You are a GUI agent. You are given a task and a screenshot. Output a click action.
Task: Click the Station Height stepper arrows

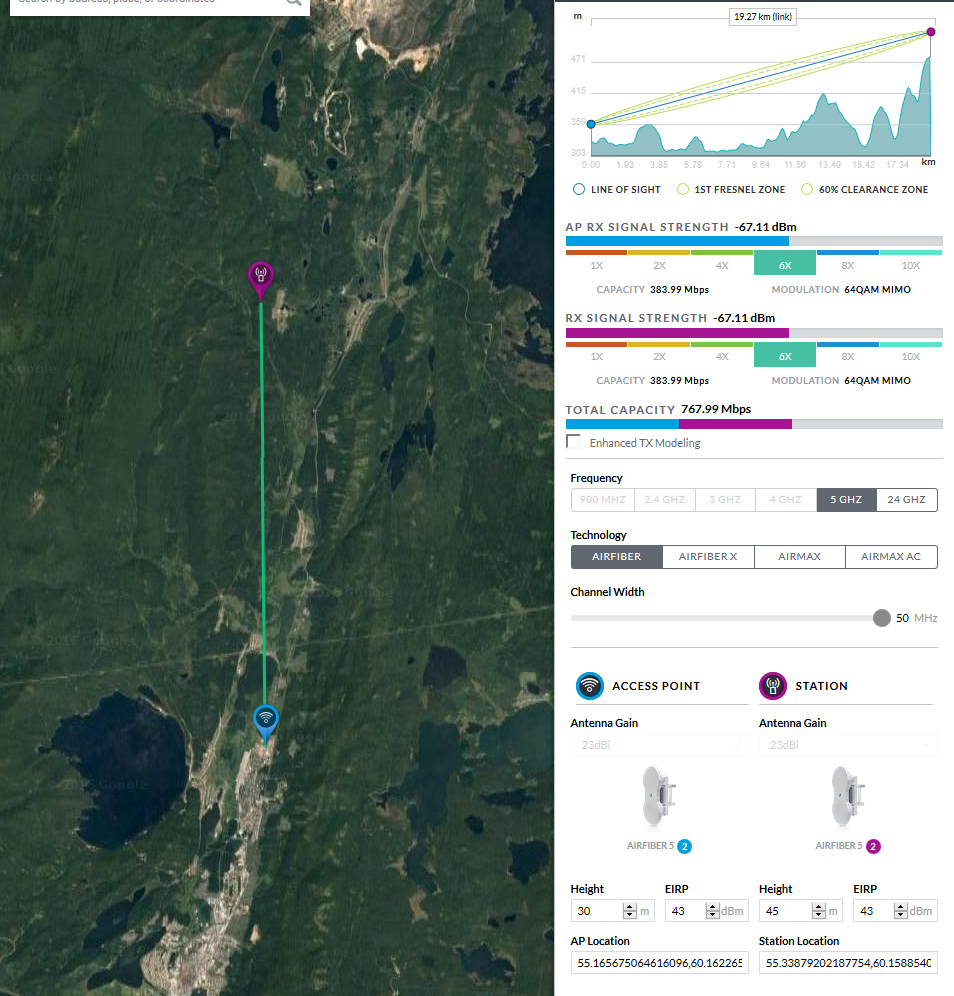[819, 911]
